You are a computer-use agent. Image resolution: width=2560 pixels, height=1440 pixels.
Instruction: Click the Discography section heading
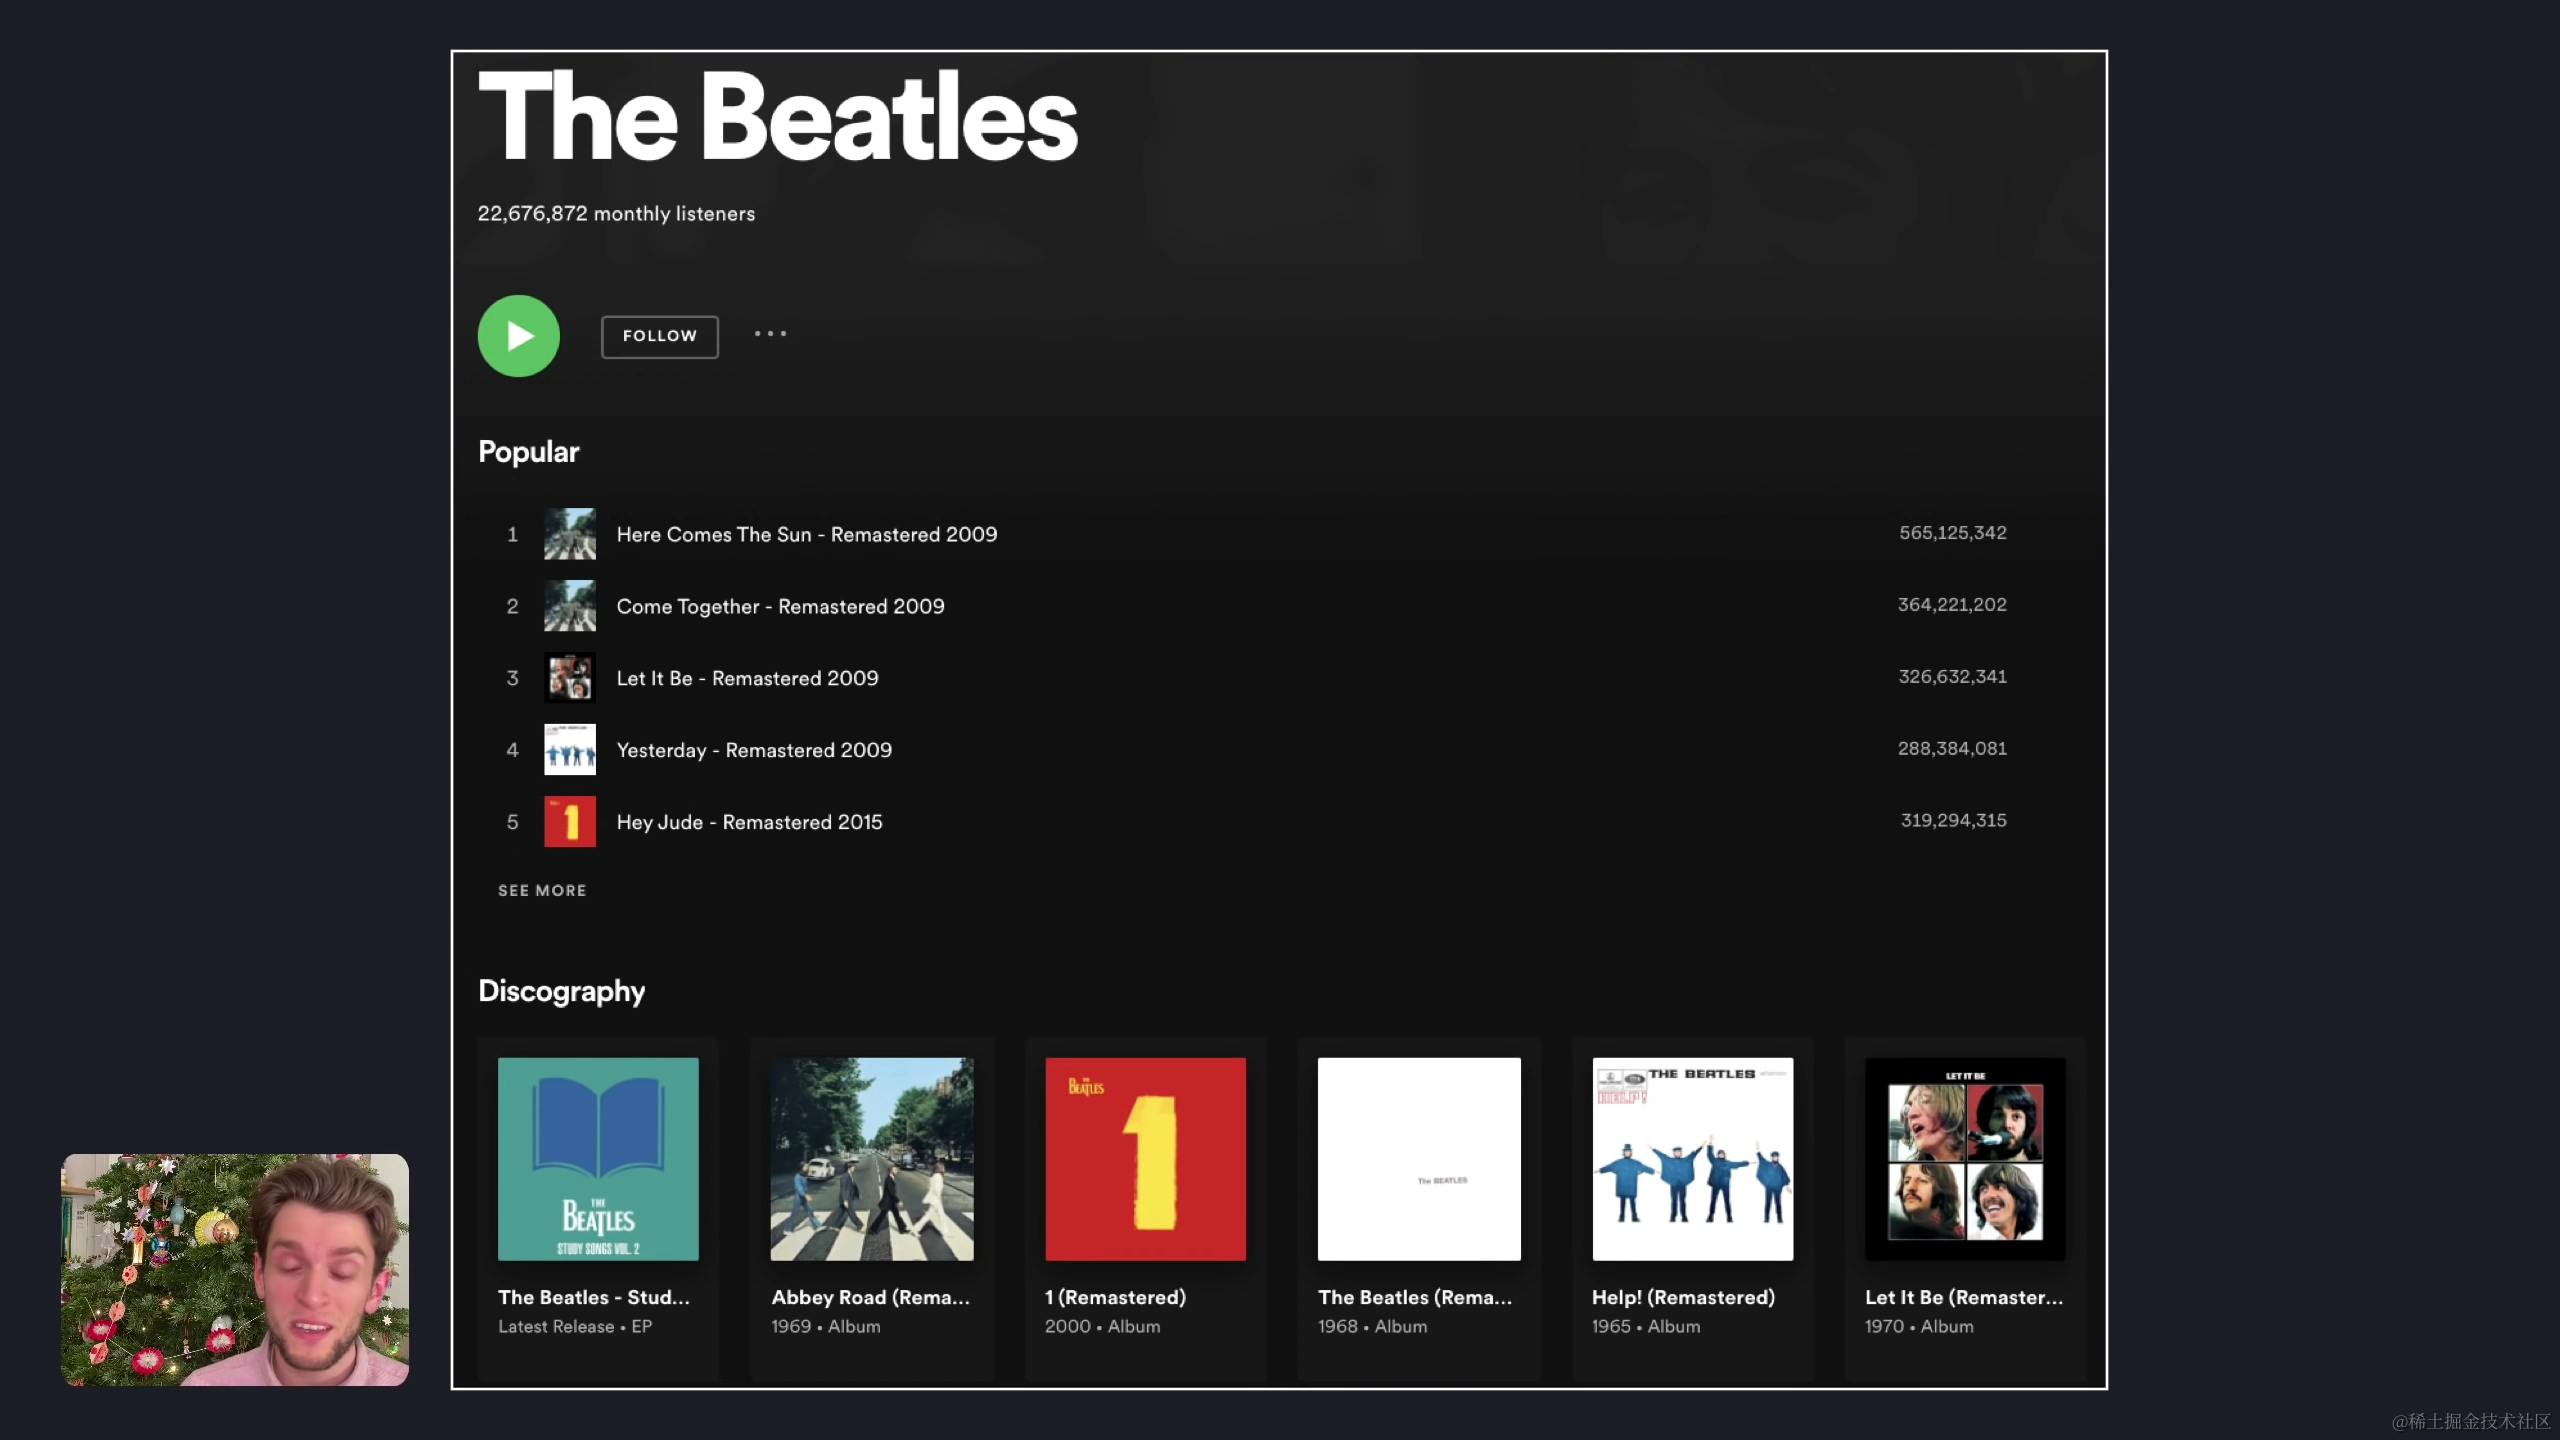tap(561, 991)
